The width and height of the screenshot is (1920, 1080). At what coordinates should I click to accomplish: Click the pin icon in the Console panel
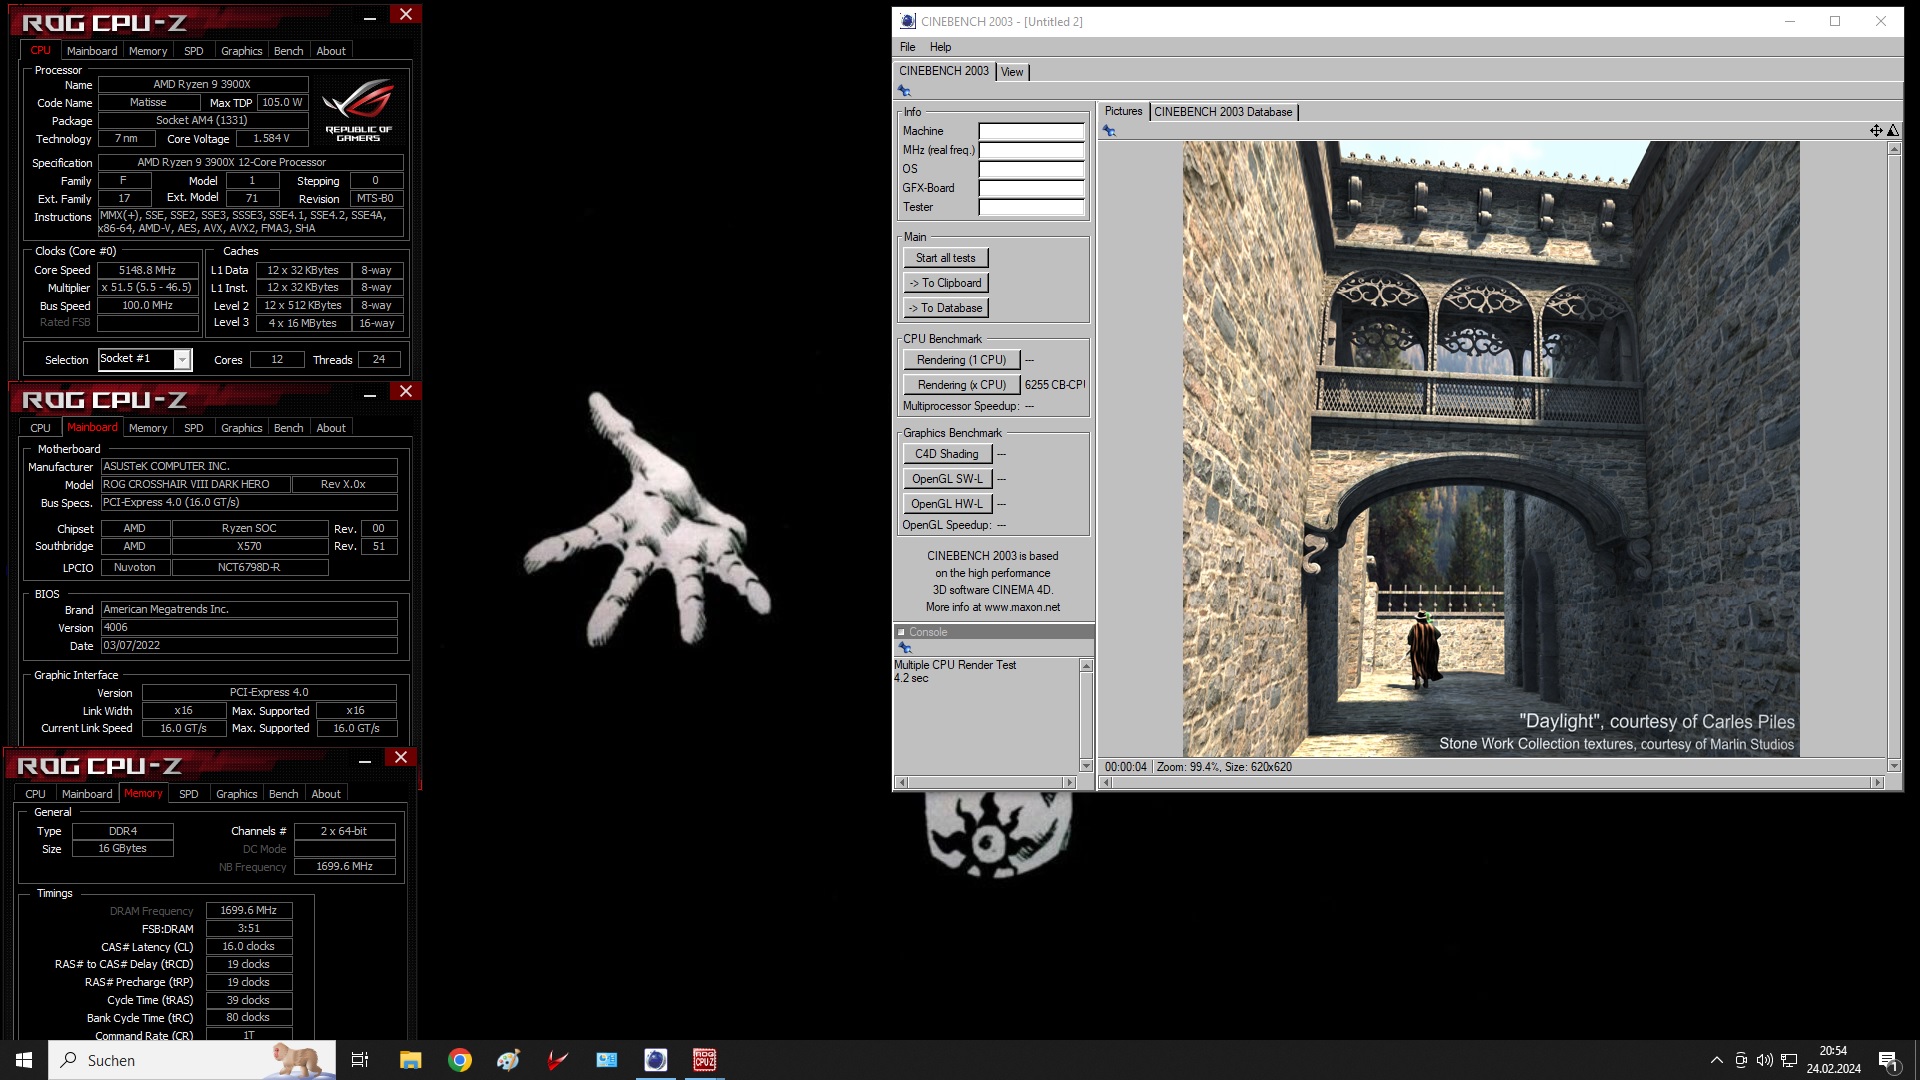905,648
